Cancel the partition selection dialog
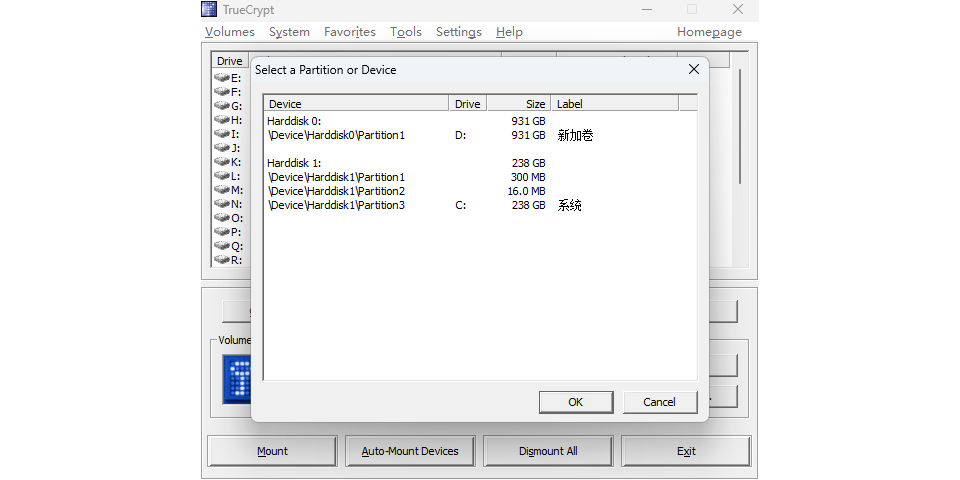The width and height of the screenshot is (960, 480). coord(659,402)
